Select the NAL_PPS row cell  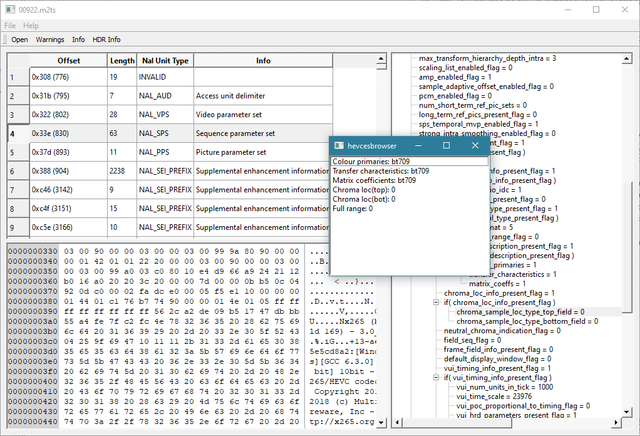165,152
